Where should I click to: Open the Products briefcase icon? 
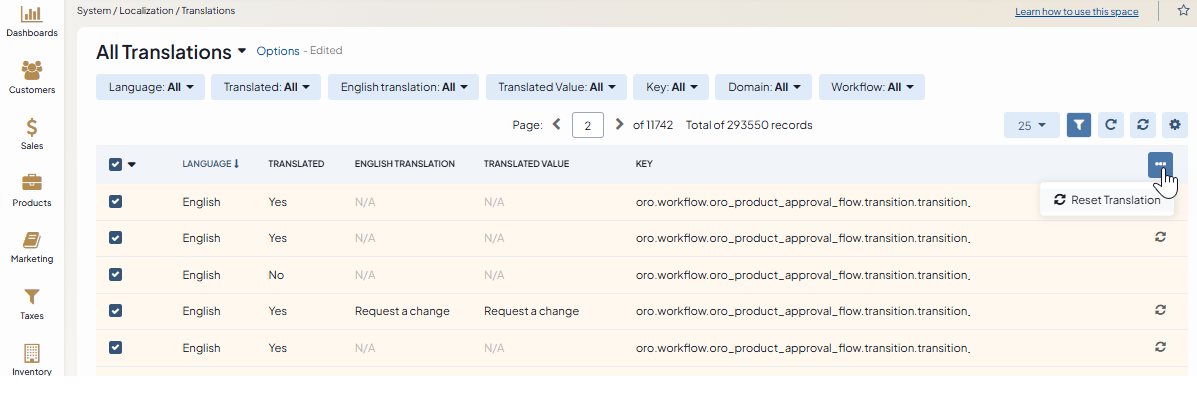[x=32, y=190]
